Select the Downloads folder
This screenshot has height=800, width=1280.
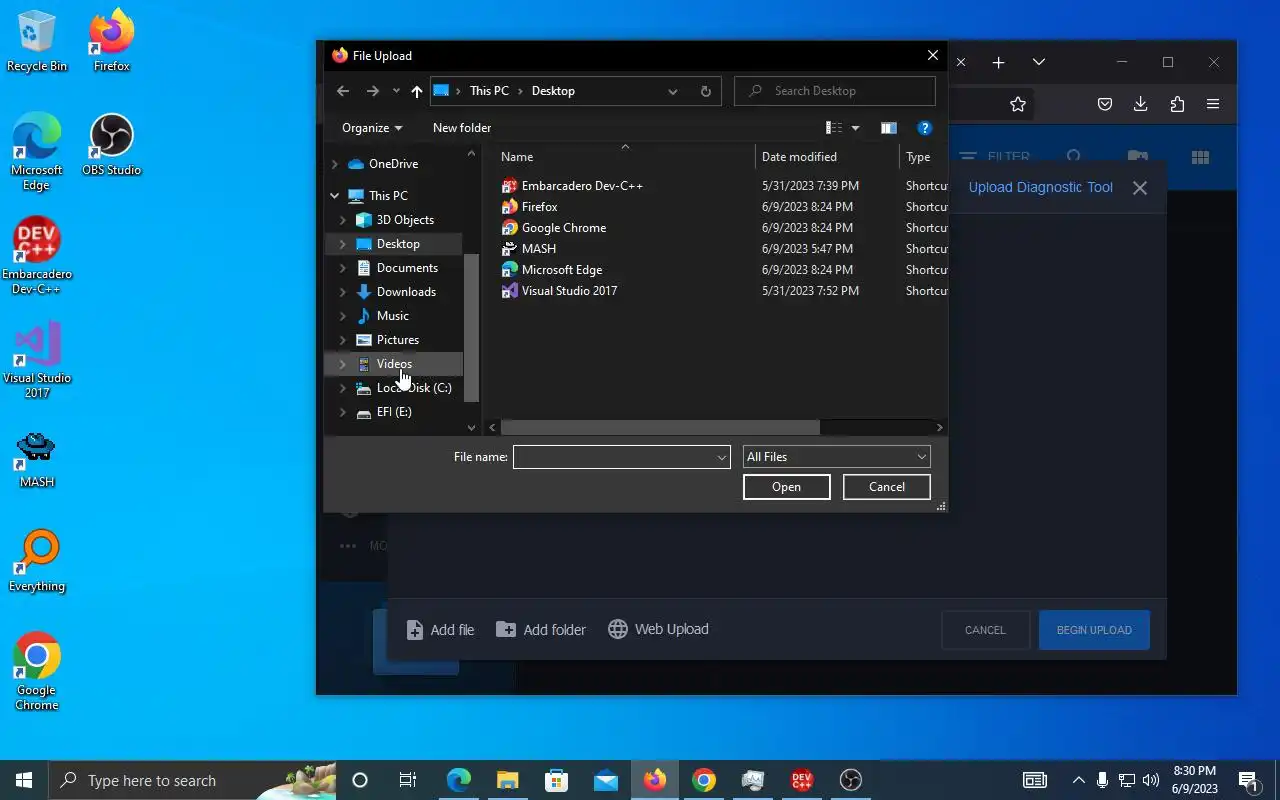(406, 292)
